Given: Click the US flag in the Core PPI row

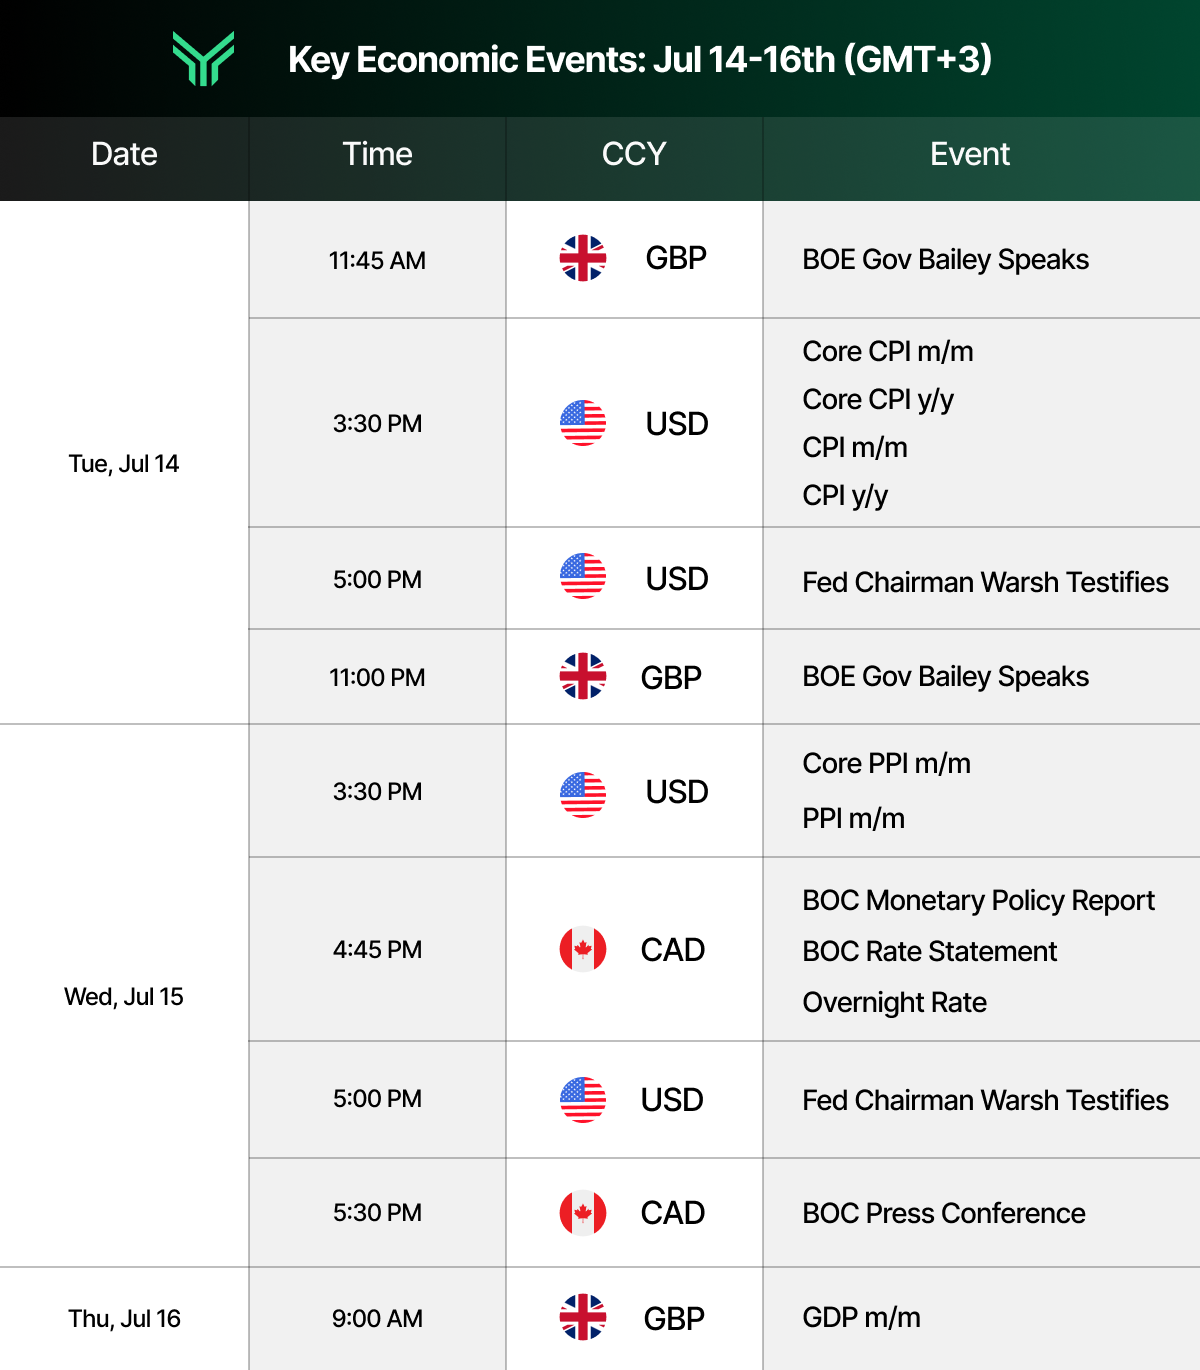Looking at the screenshot, I should point(583,795).
